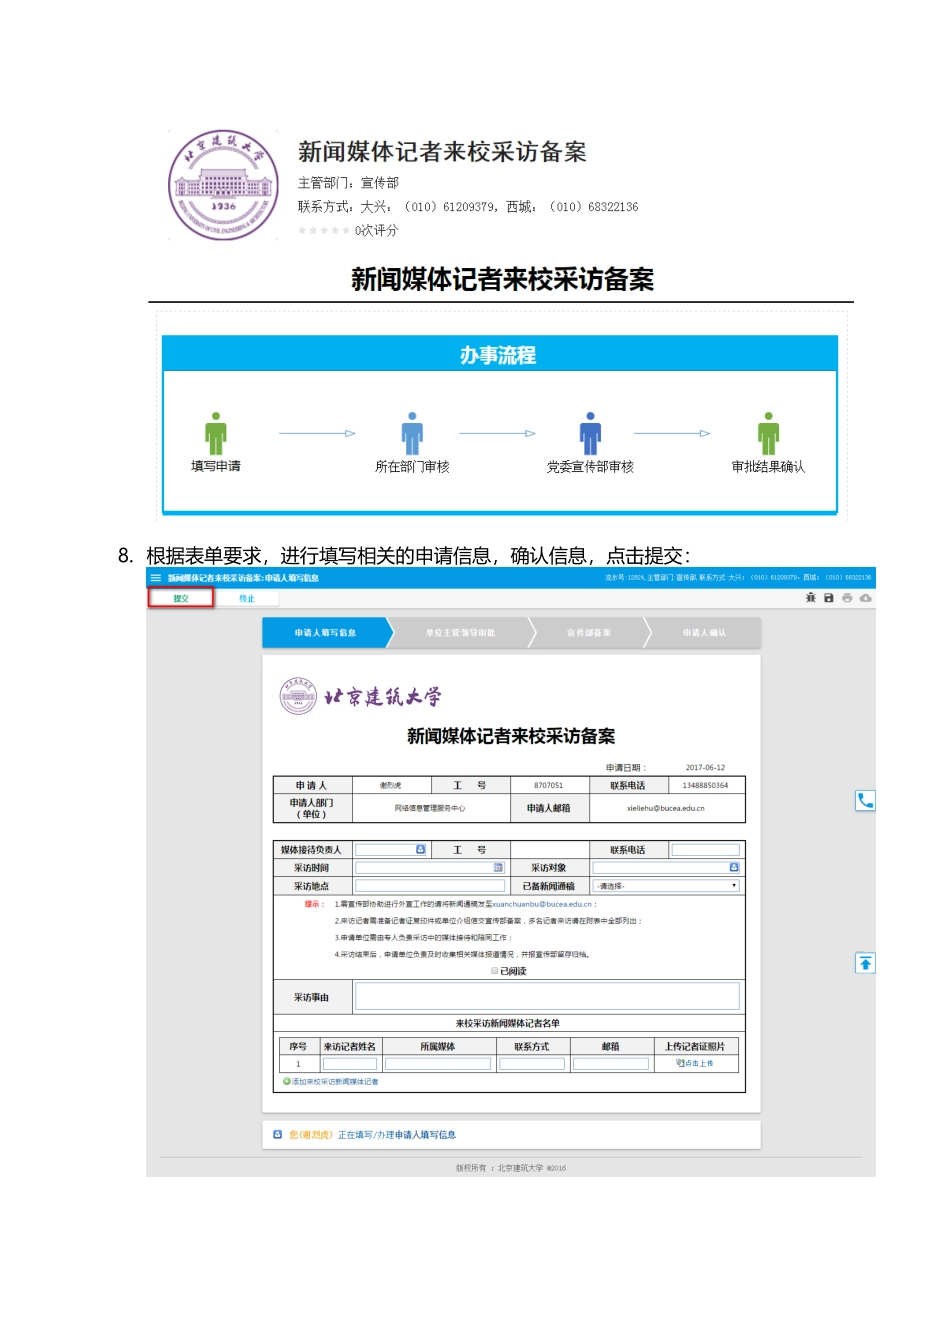Focus the 联系电话 input in the media row

[706, 850]
